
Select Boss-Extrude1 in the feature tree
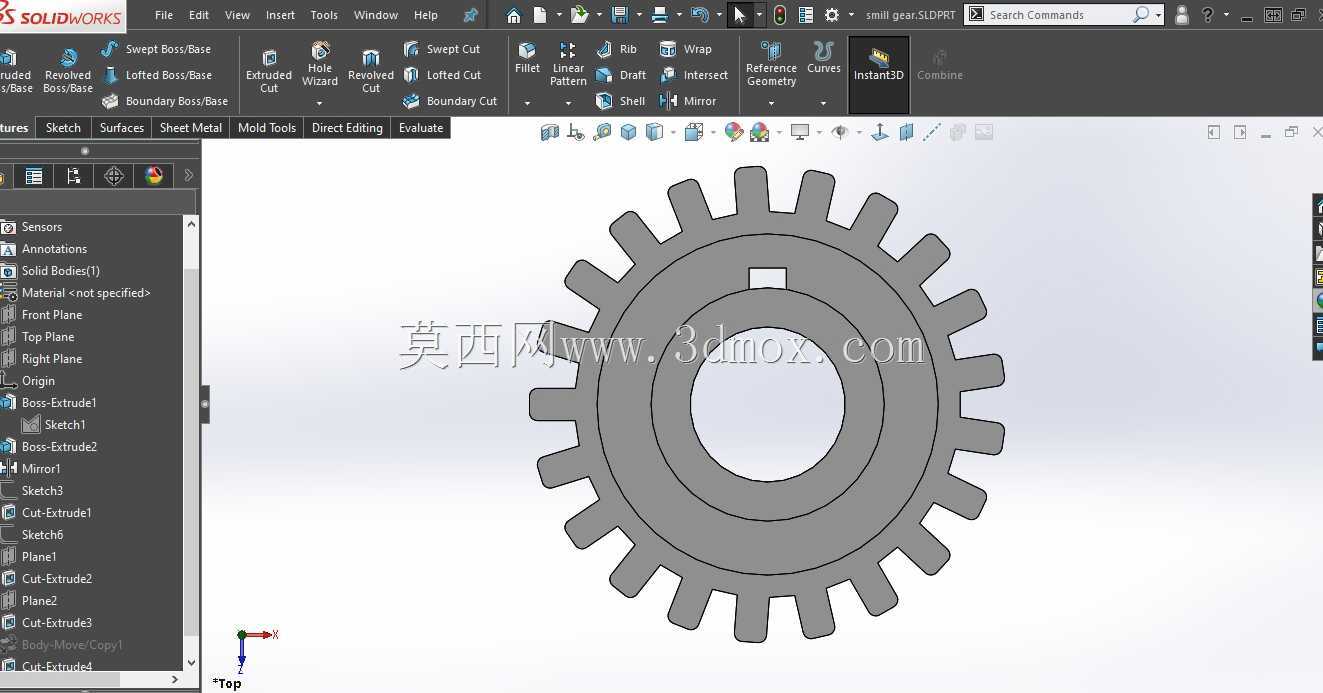pos(59,403)
